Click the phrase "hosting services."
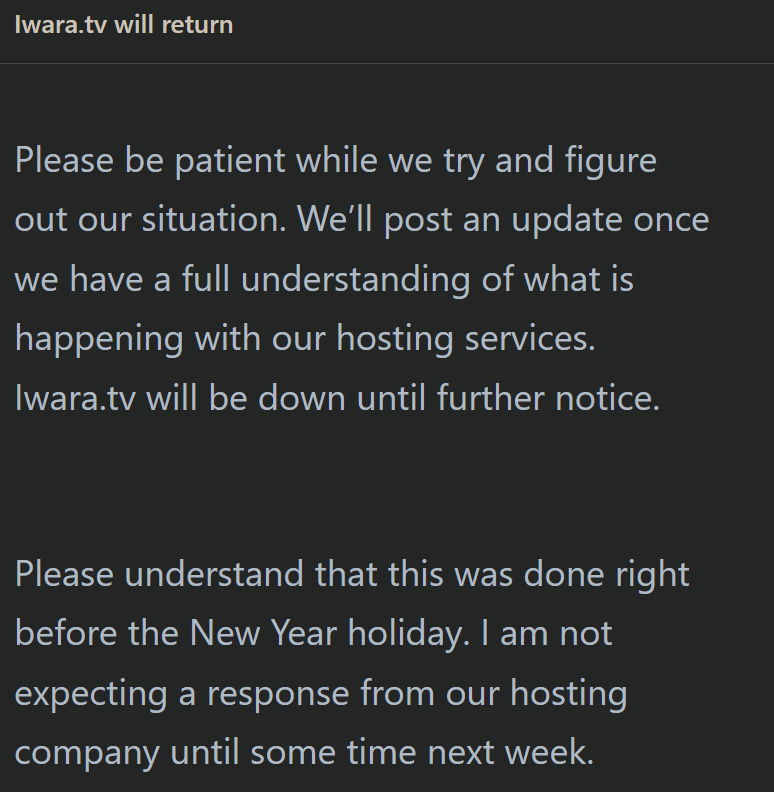This screenshot has height=792, width=774. click(465, 338)
